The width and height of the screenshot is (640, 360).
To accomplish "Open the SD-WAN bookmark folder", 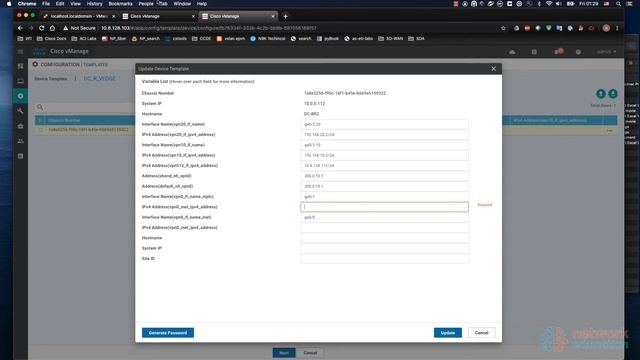I will tap(390, 39).
